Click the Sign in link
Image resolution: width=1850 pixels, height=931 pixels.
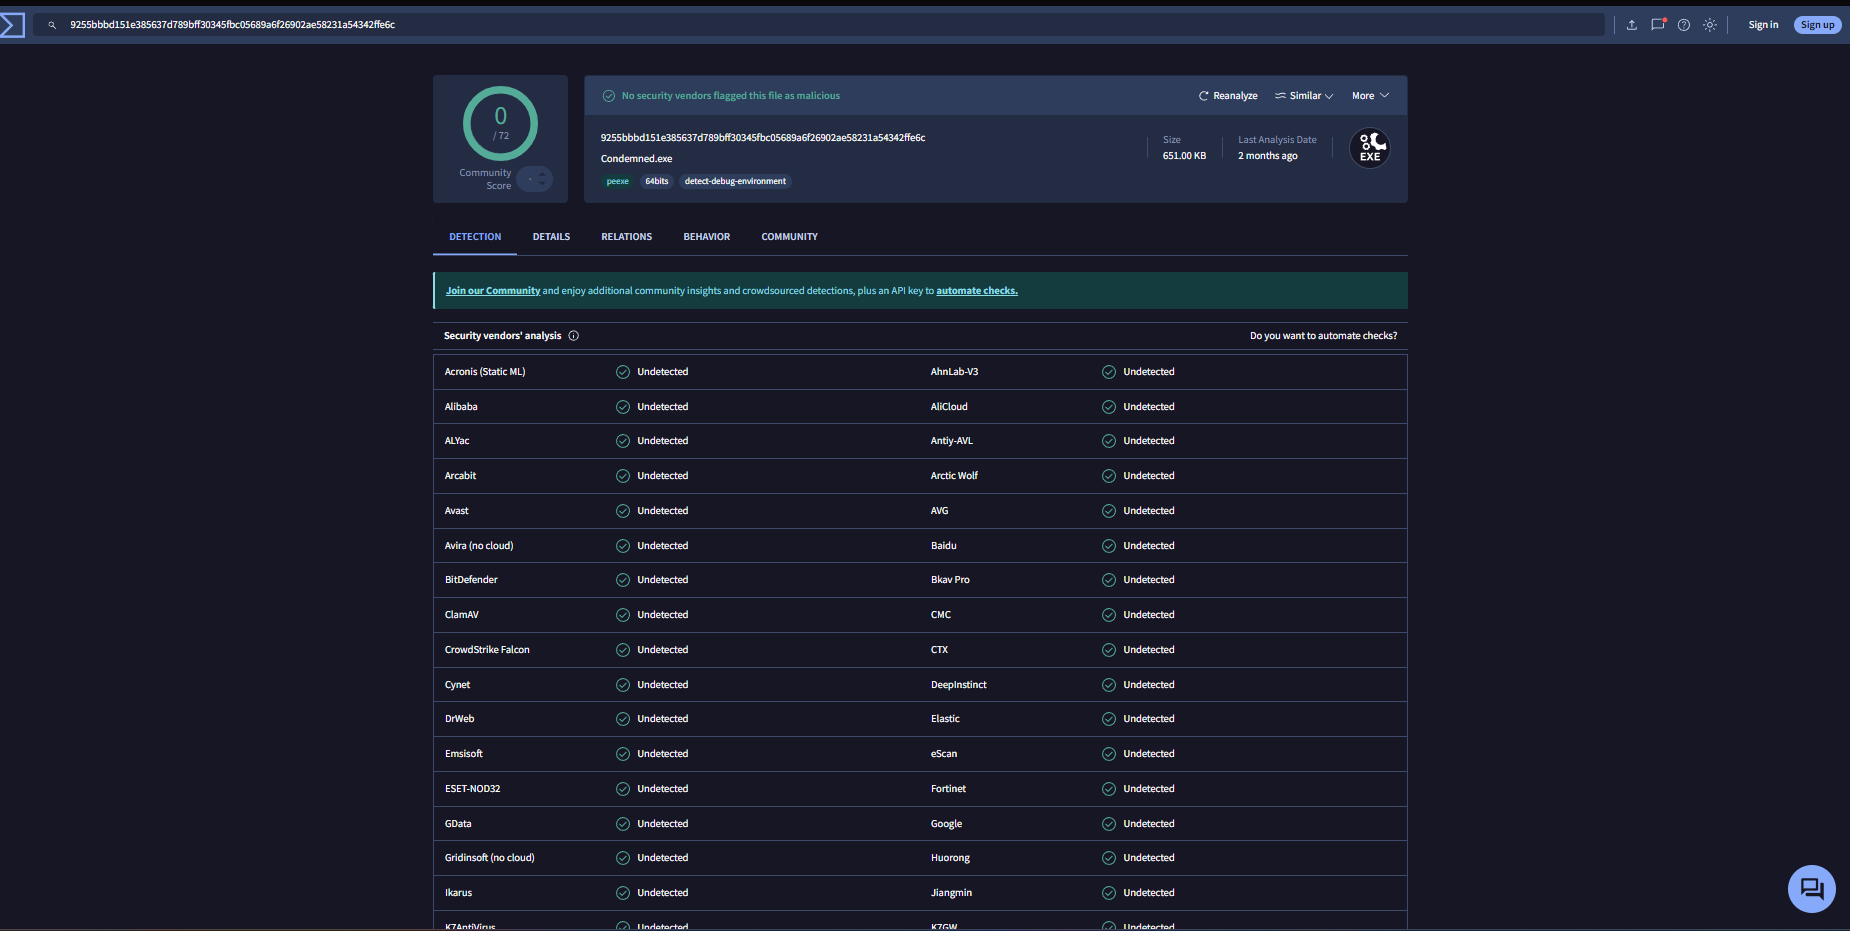[1763, 25]
